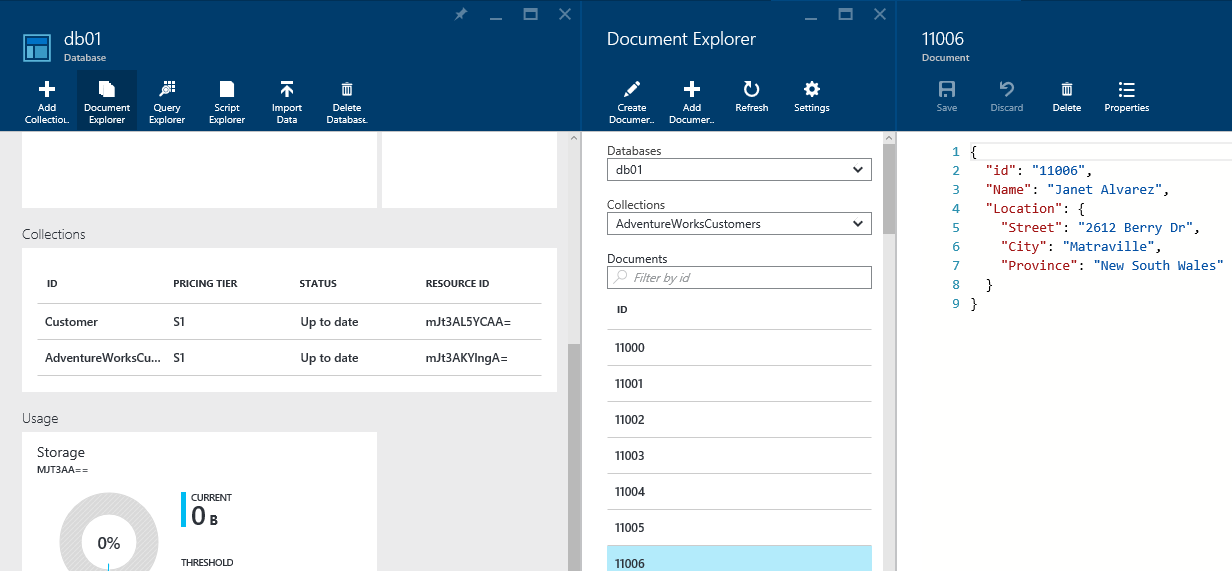Click the ID column header in Documents
The image size is (1232, 571).
(x=622, y=310)
